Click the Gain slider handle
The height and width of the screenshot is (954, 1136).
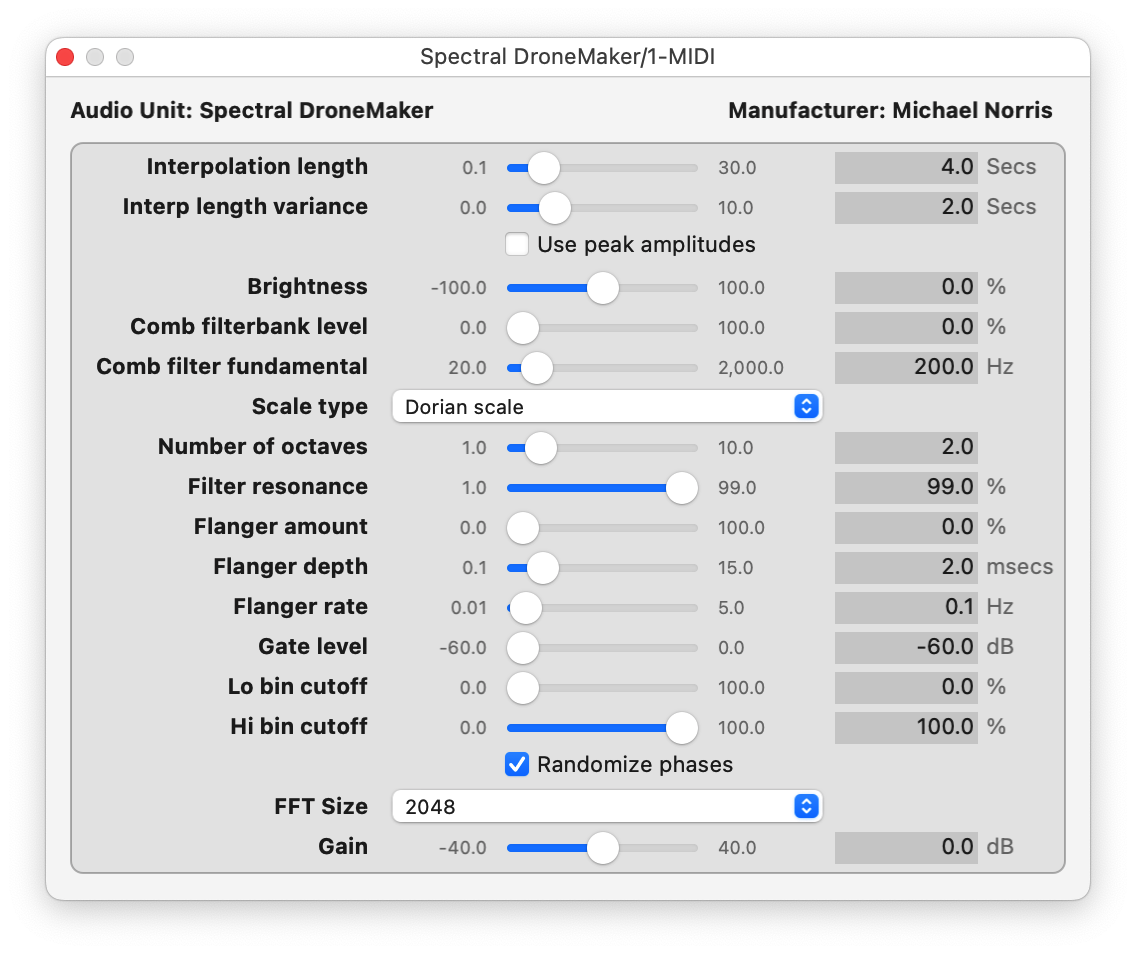click(603, 848)
